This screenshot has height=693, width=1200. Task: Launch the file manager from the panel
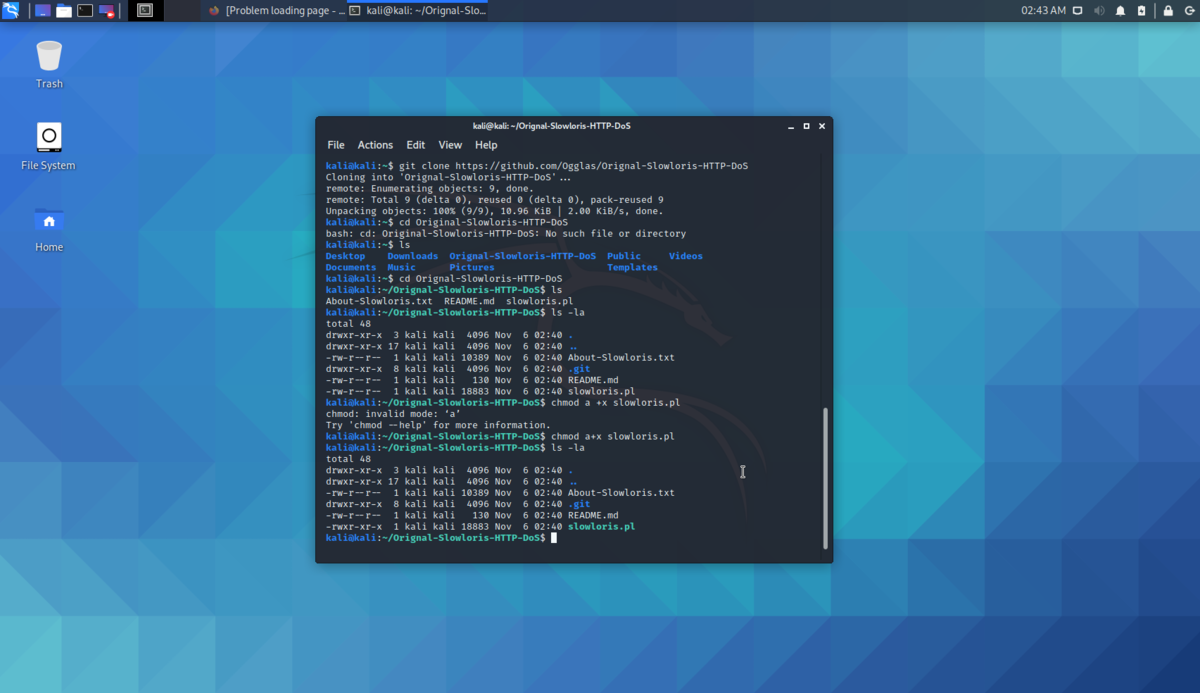pos(64,11)
